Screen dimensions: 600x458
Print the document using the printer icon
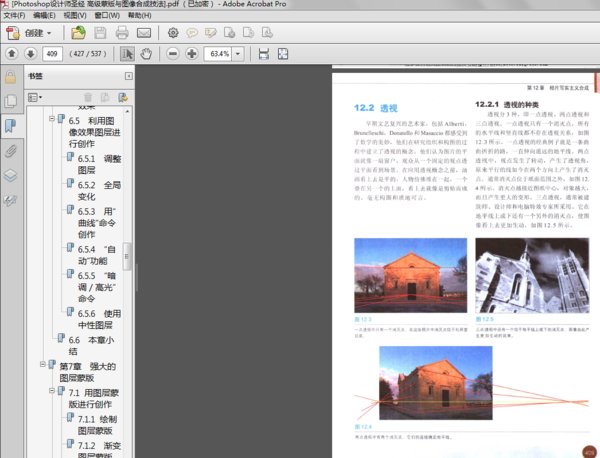[122, 33]
